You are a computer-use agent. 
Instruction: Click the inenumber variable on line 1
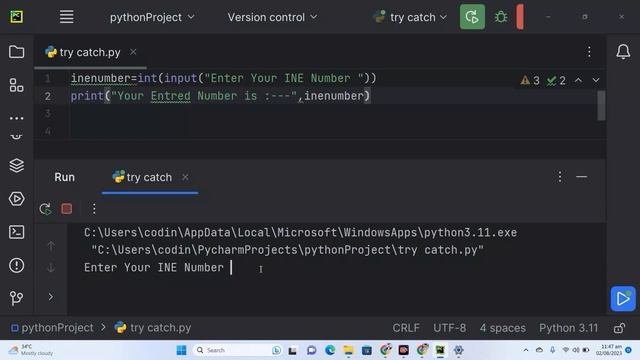(x=100, y=78)
